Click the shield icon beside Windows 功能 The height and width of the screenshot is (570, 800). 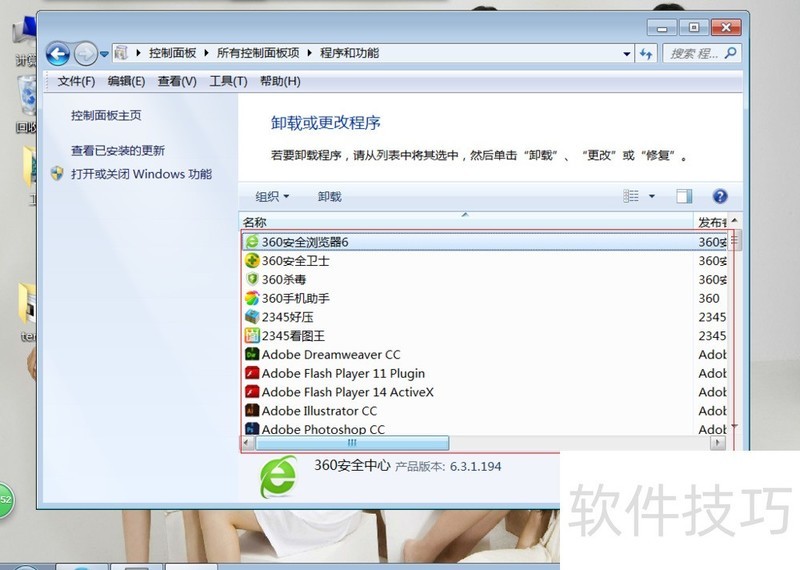point(57,174)
